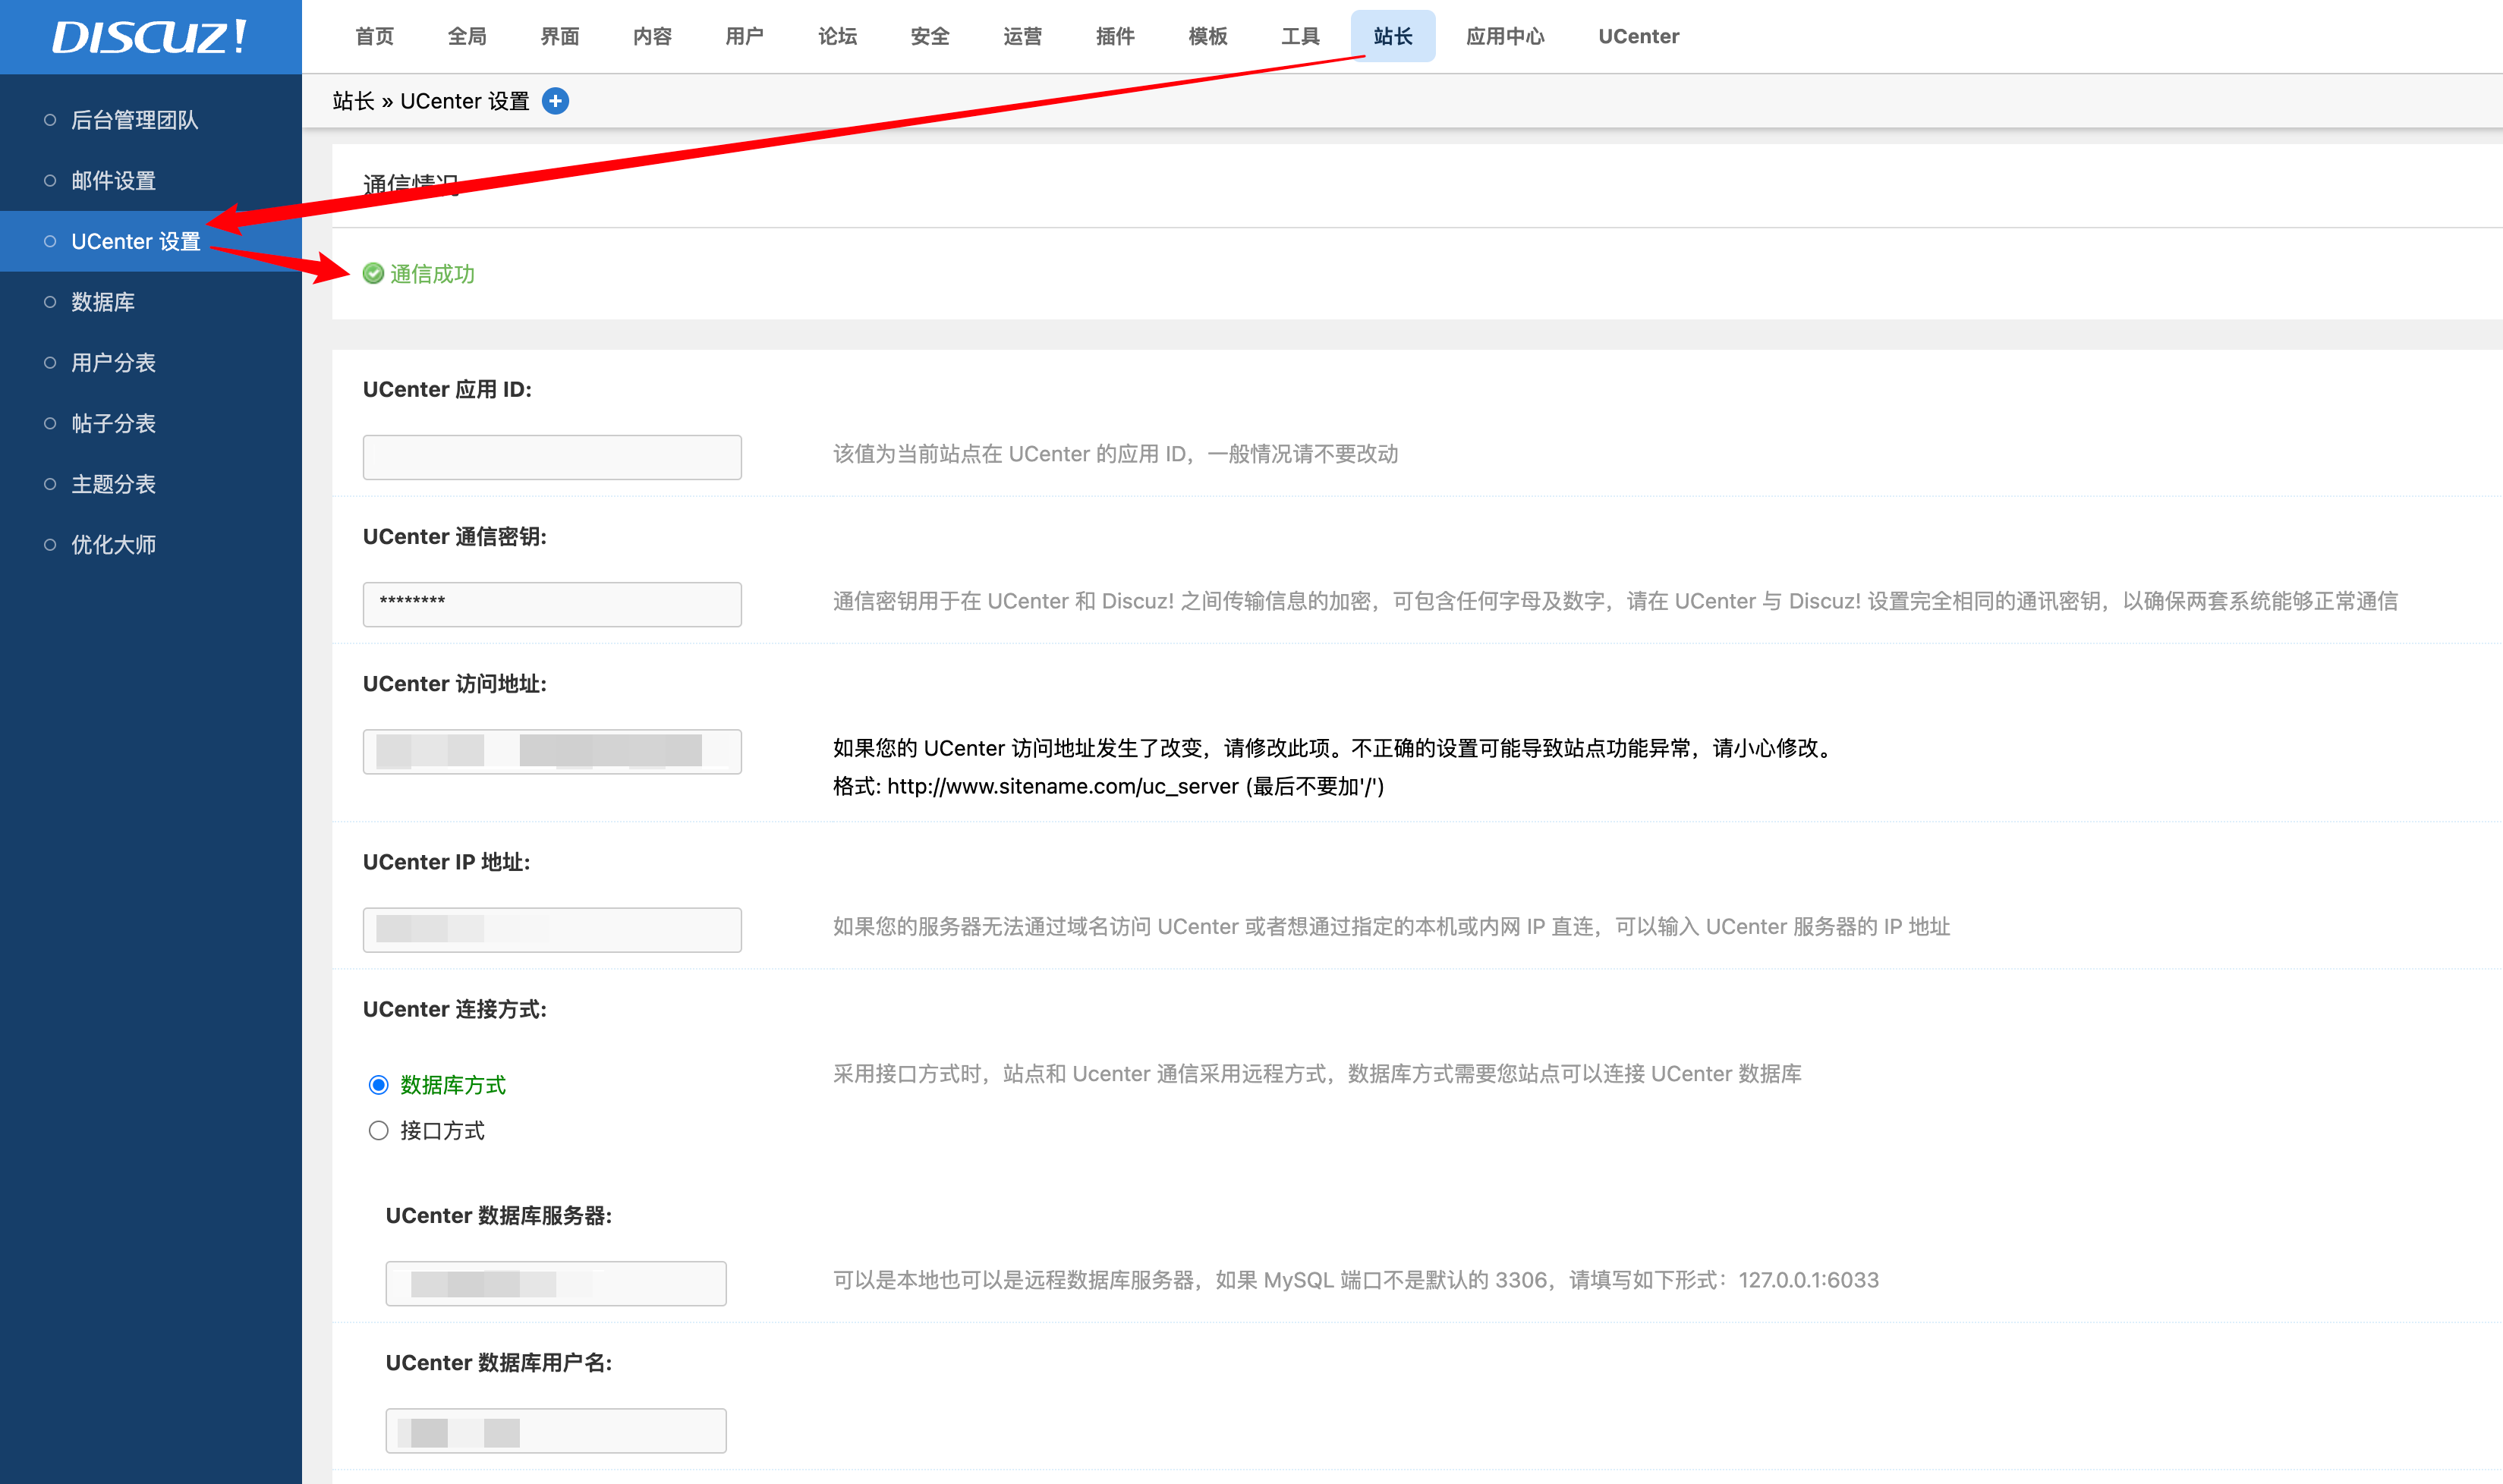Open 后台管理团队 in the sidebar
2503x1484 pixels.
click(135, 120)
